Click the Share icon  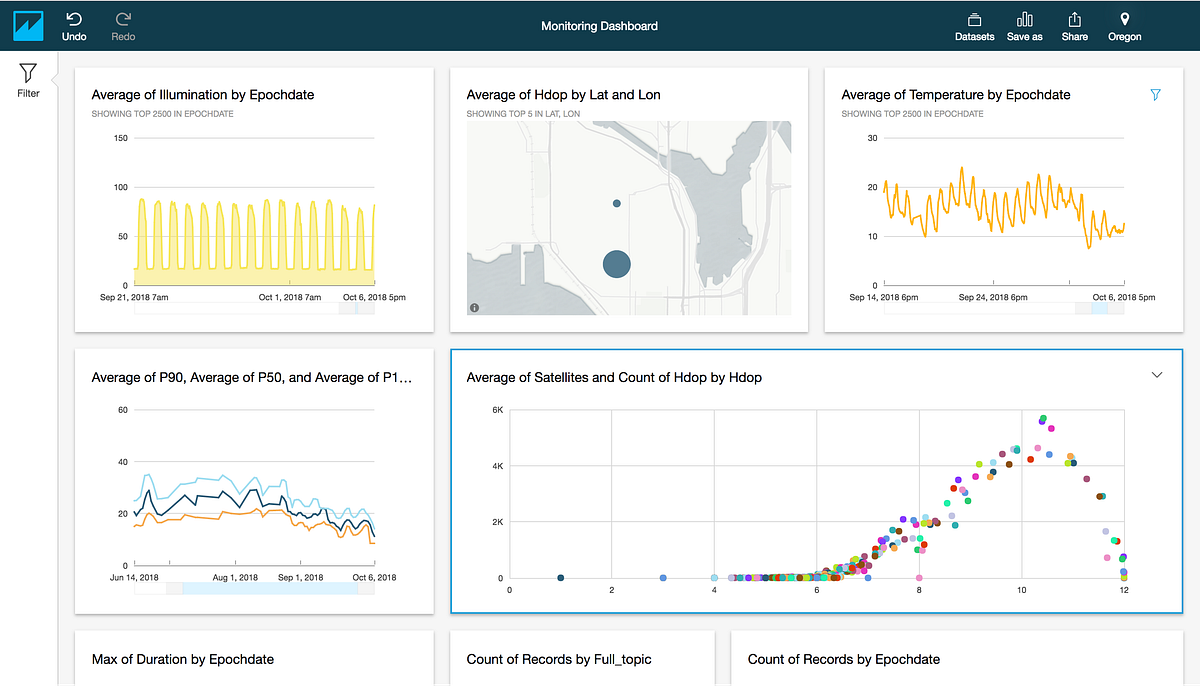(x=1074, y=25)
